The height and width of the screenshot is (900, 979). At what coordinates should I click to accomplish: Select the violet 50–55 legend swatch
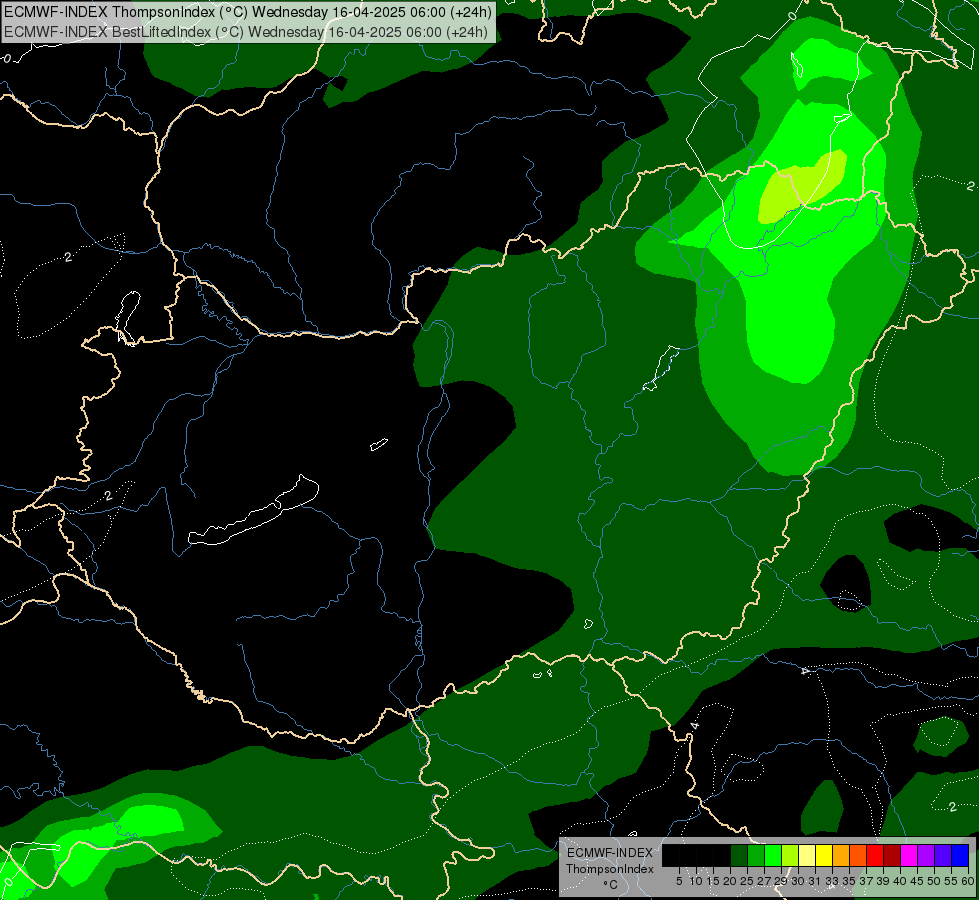943,855
